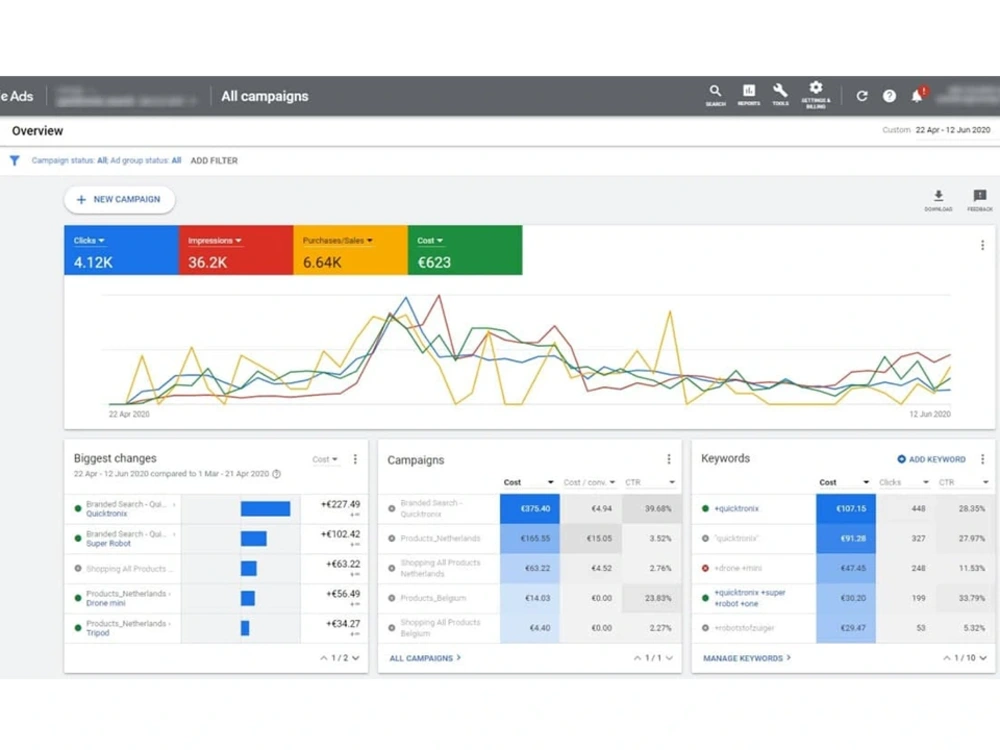
Task: Click Ad group status: All filter
Action: click(x=145, y=161)
